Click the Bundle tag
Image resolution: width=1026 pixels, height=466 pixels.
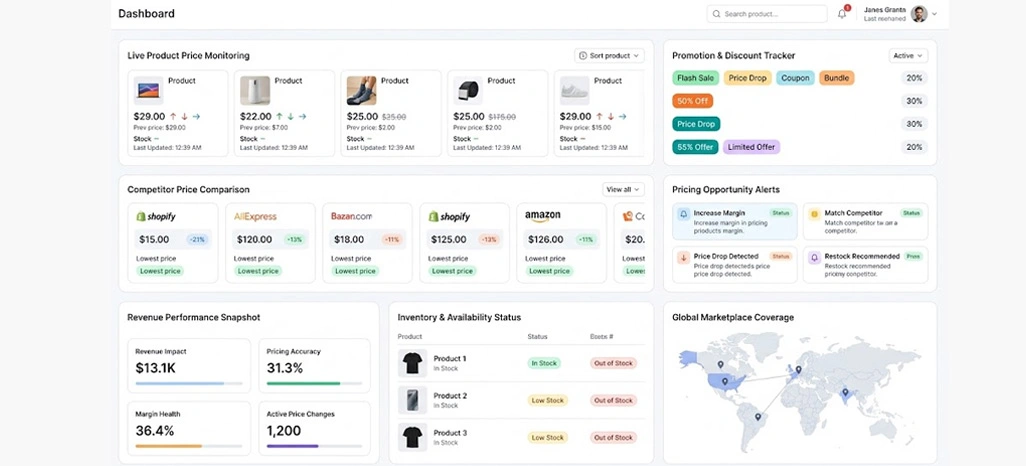[x=836, y=78]
